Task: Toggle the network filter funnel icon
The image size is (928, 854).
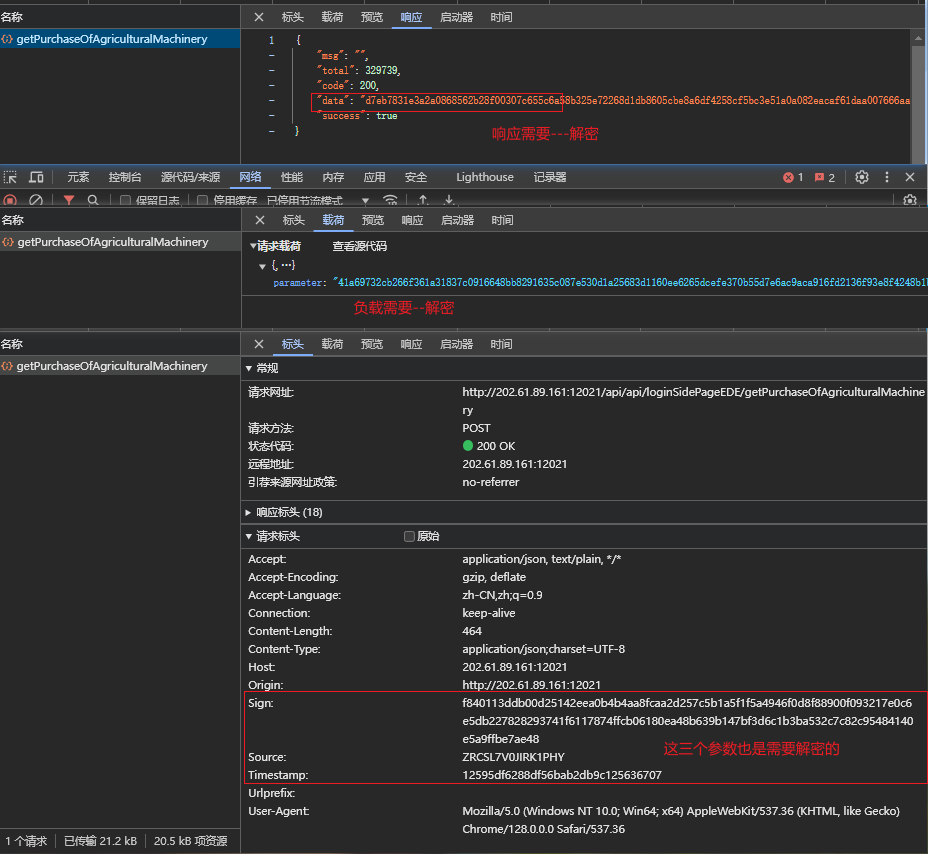Action: click(x=69, y=200)
